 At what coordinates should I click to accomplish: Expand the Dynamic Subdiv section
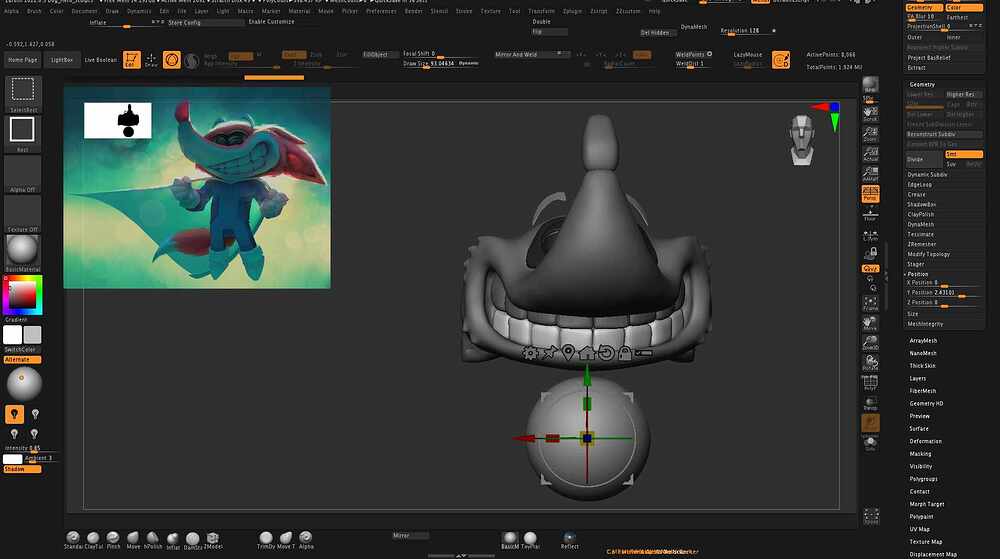(927, 175)
